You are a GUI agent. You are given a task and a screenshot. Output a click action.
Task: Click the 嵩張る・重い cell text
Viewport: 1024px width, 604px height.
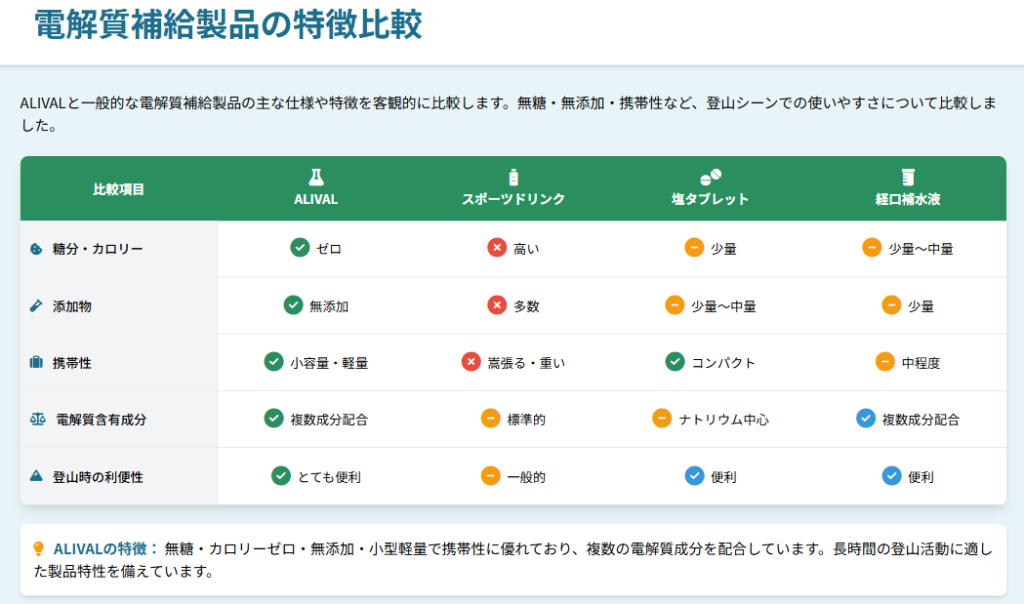526,363
